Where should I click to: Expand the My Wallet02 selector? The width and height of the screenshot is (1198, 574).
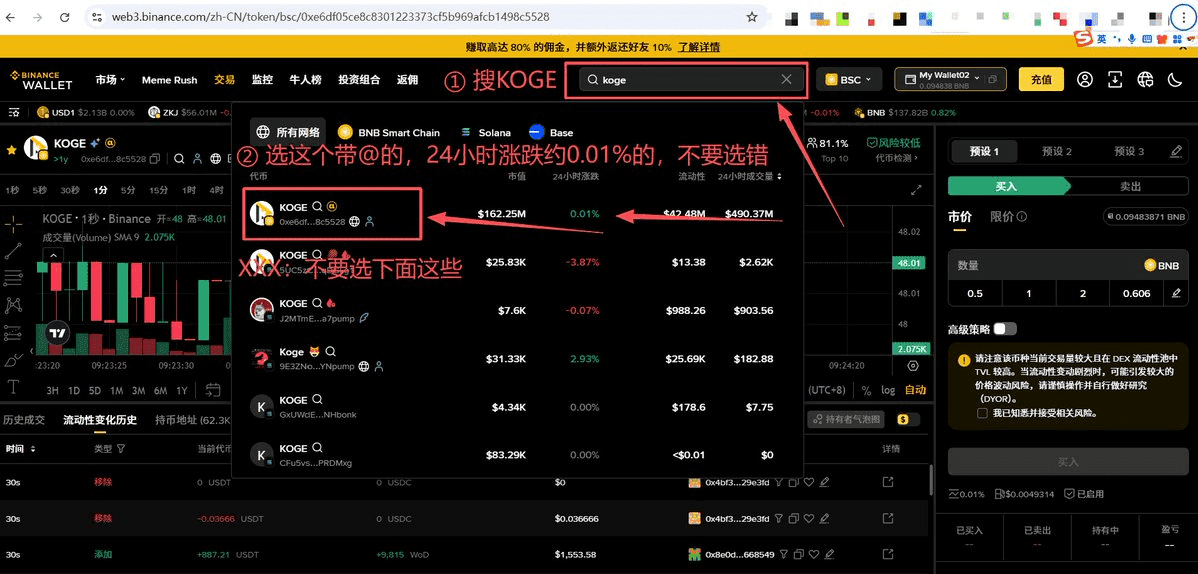point(950,80)
